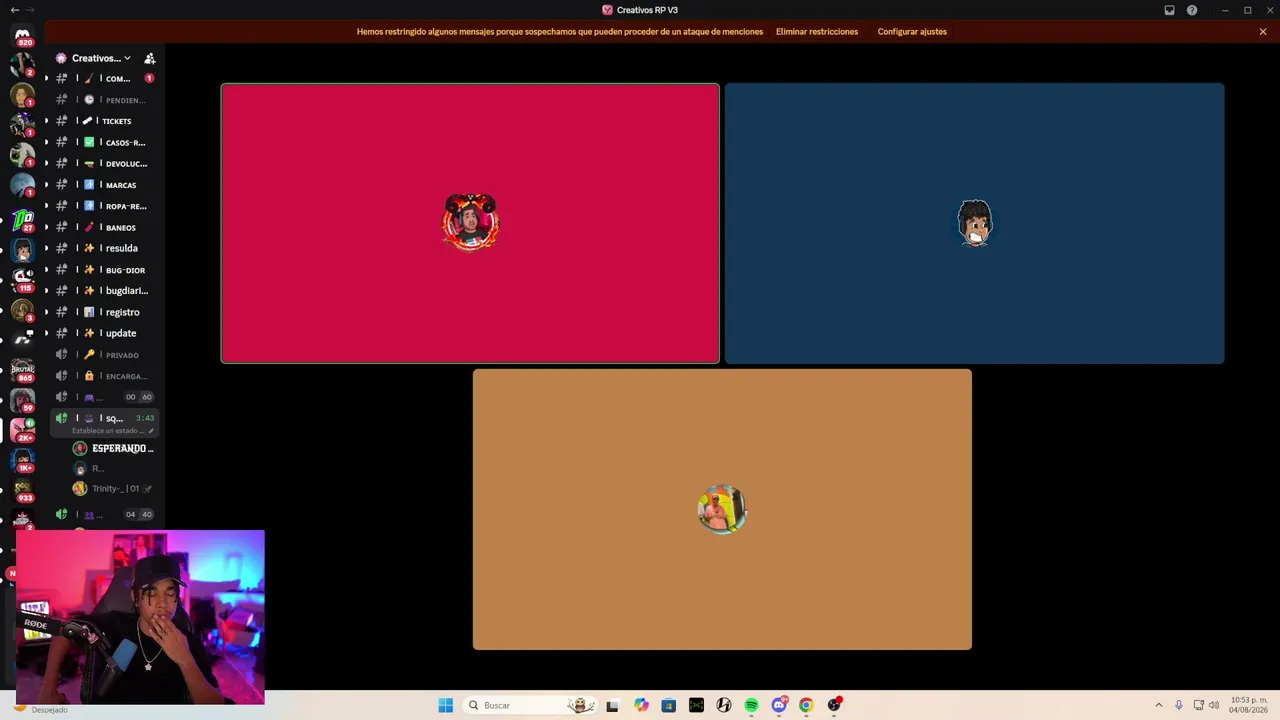Image resolution: width=1280 pixels, height=720 pixels.
Task: Open Task View from the taskbar
Action: [x=612, y=705]
